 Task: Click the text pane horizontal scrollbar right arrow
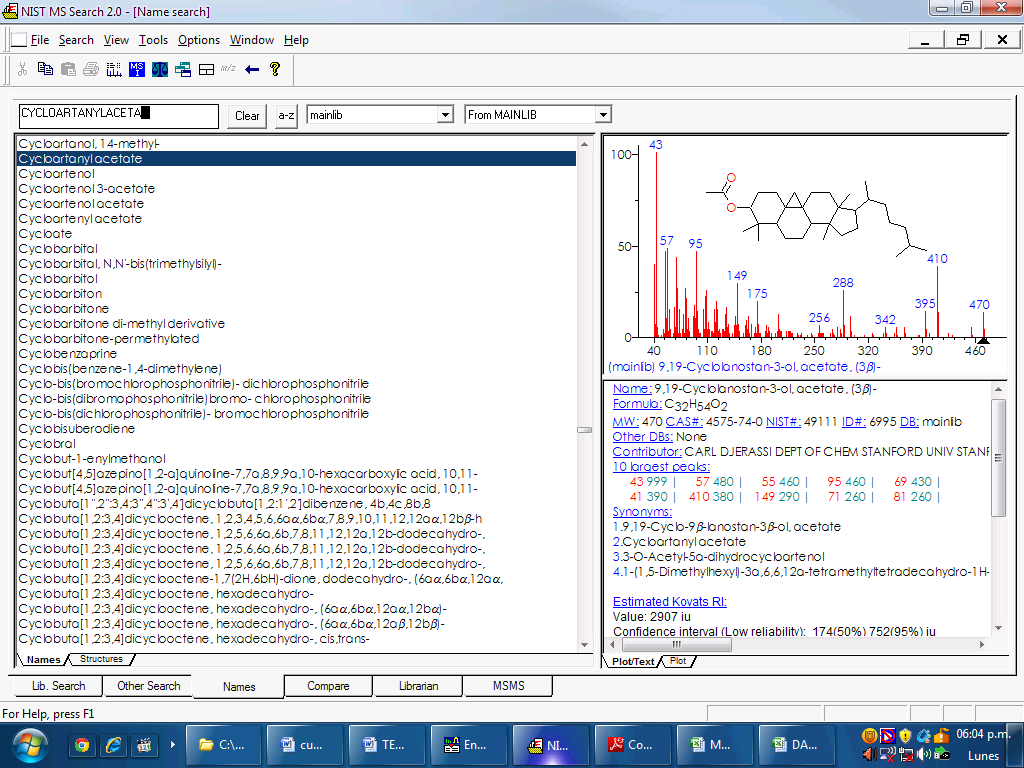982,645
